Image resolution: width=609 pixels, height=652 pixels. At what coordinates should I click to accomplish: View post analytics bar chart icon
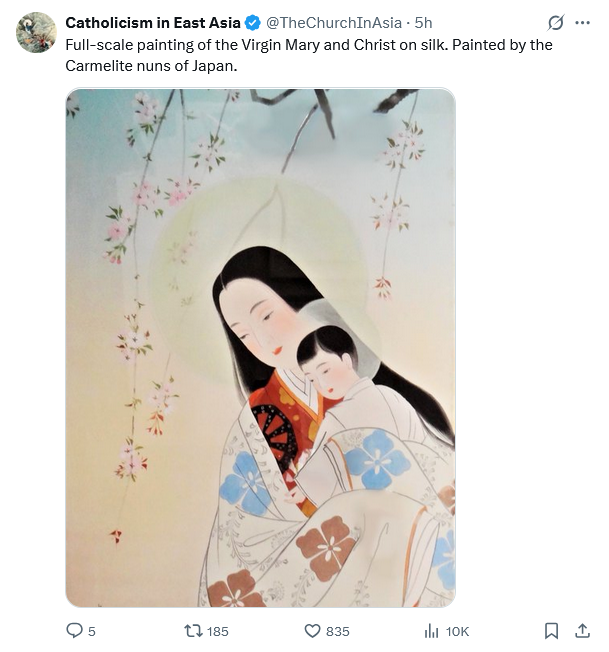pos(432,631)
